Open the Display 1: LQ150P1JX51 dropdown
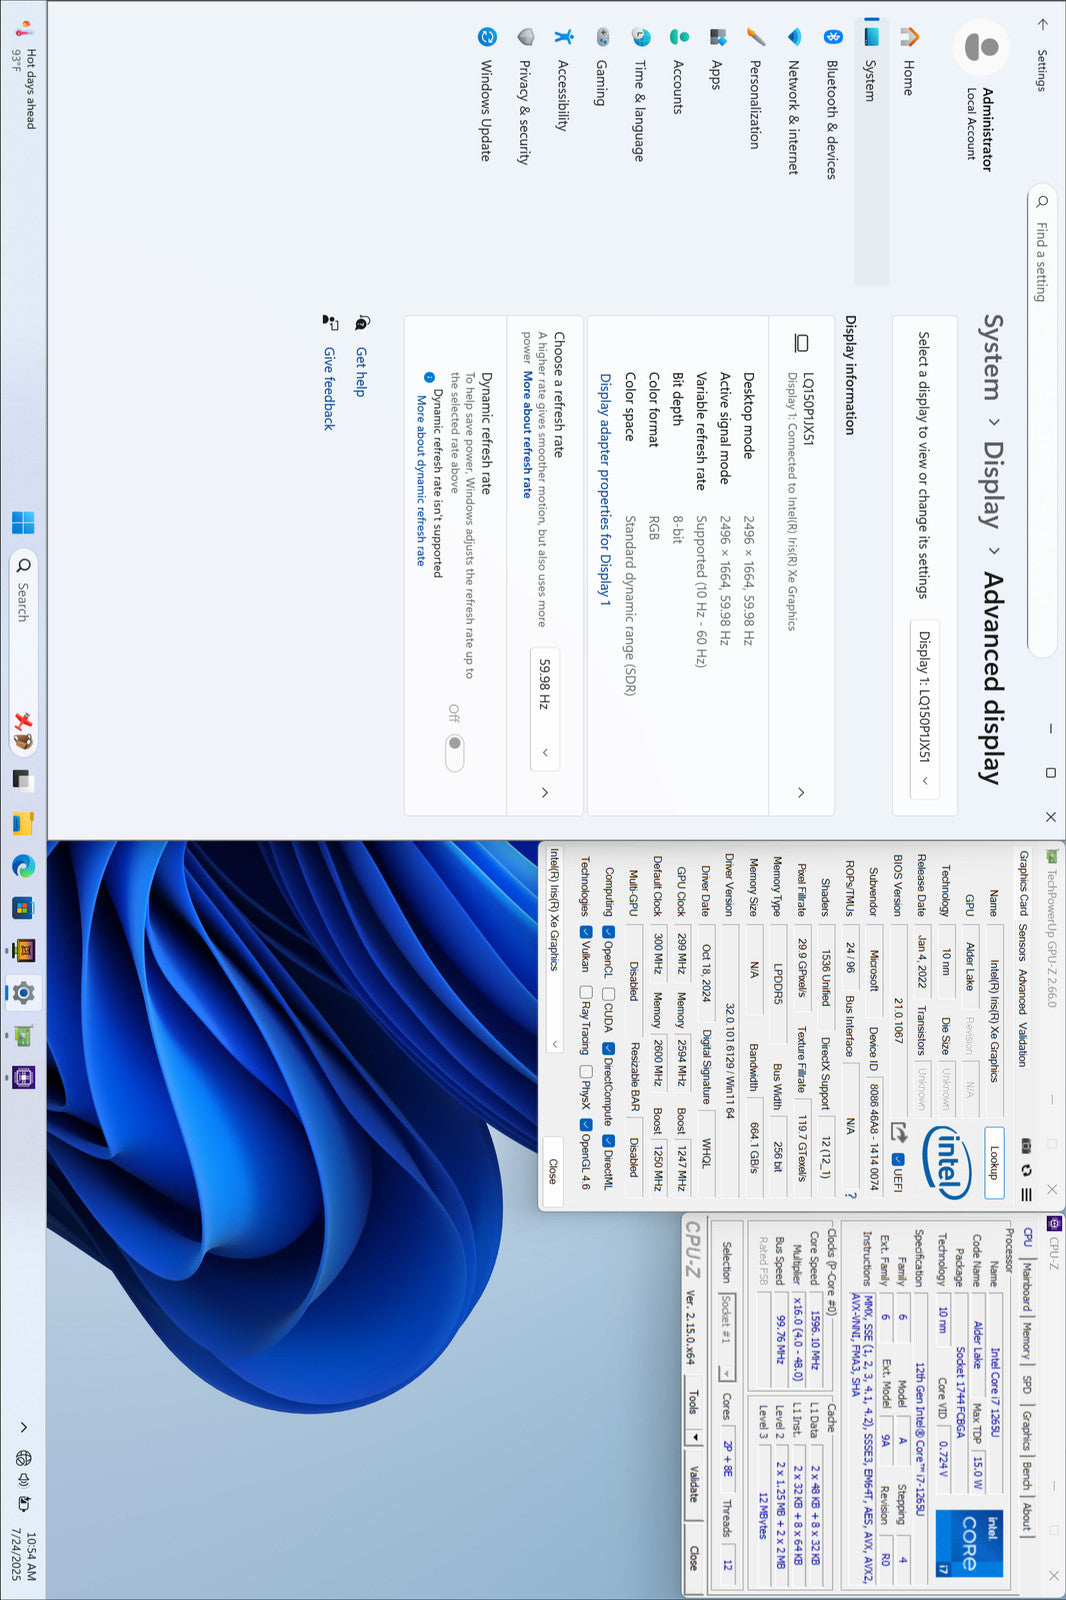1066x1600 pixels. click(925, 709)
